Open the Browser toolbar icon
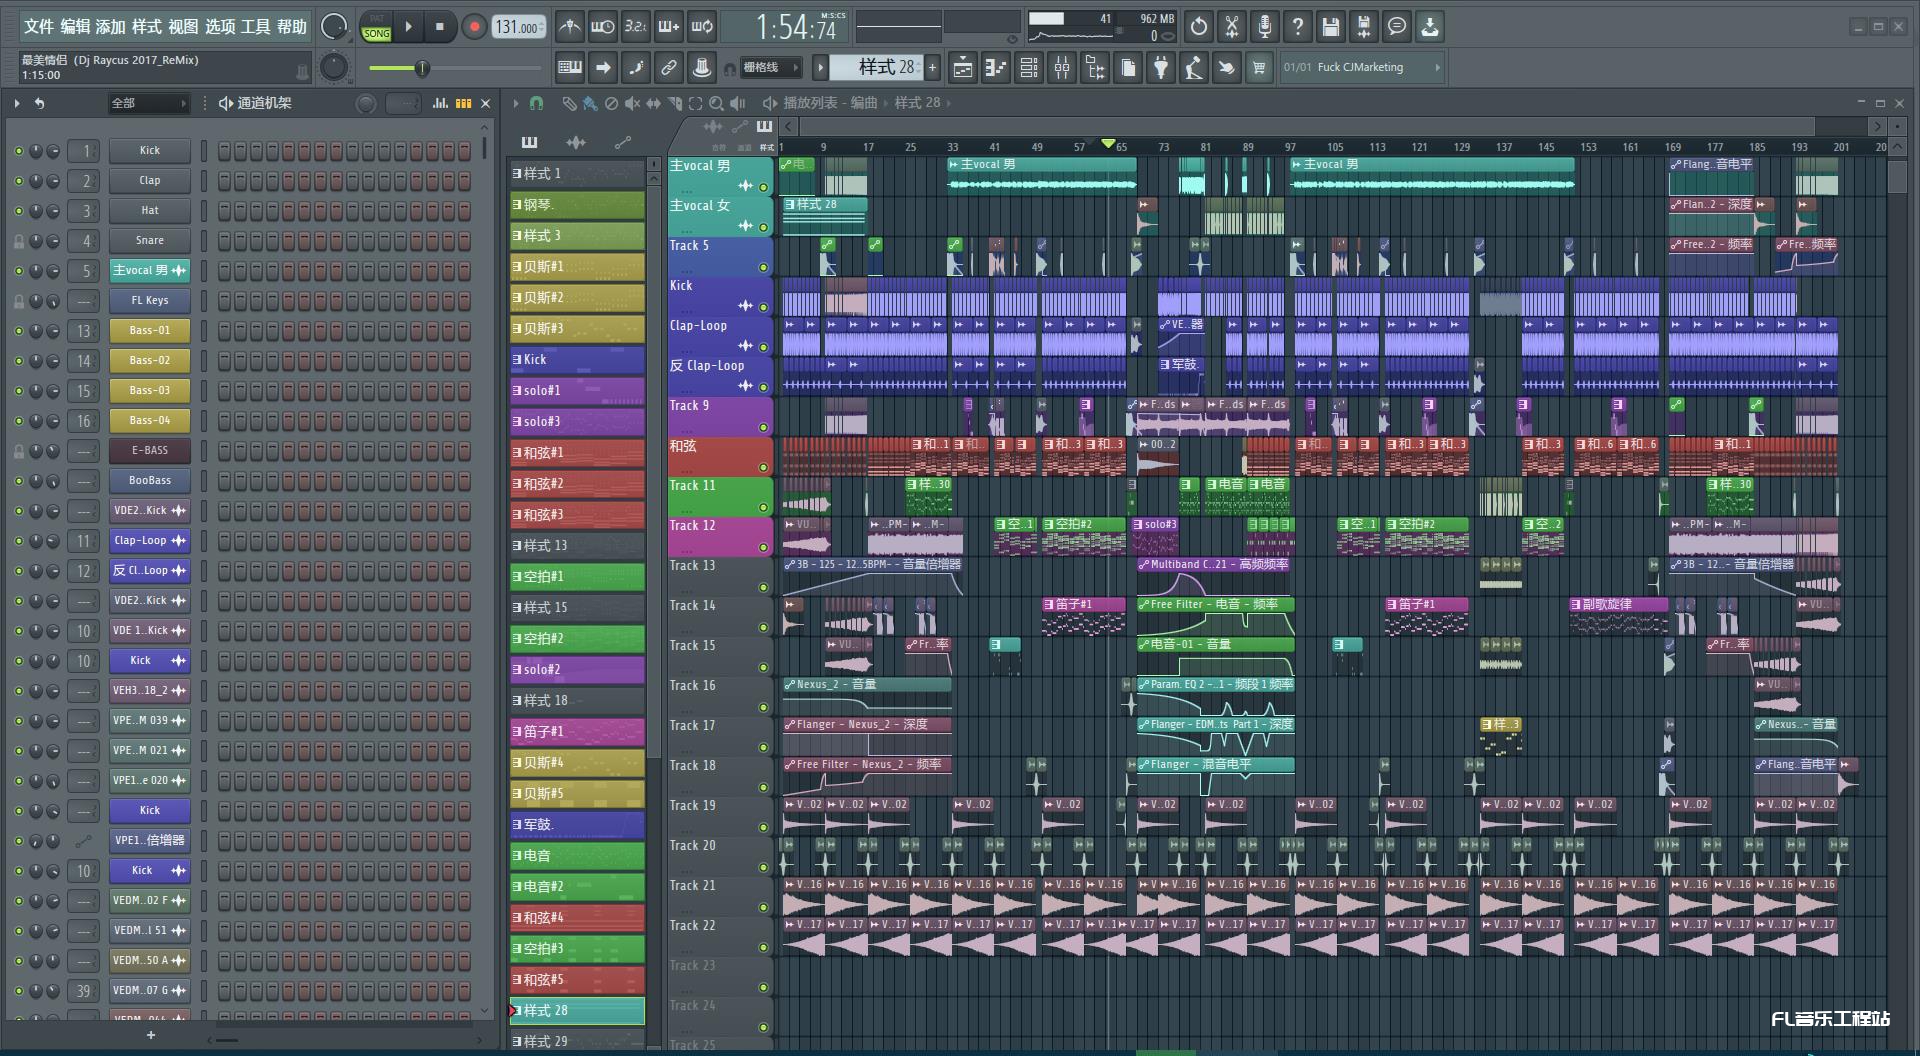The image size is (1920, 1056). click(1095, 67)
